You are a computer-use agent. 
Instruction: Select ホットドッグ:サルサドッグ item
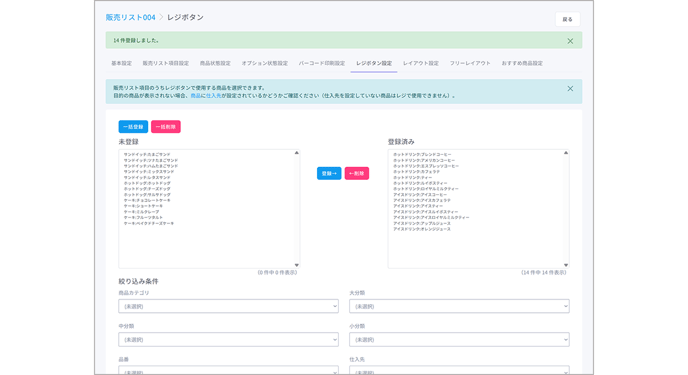[147, 195]
